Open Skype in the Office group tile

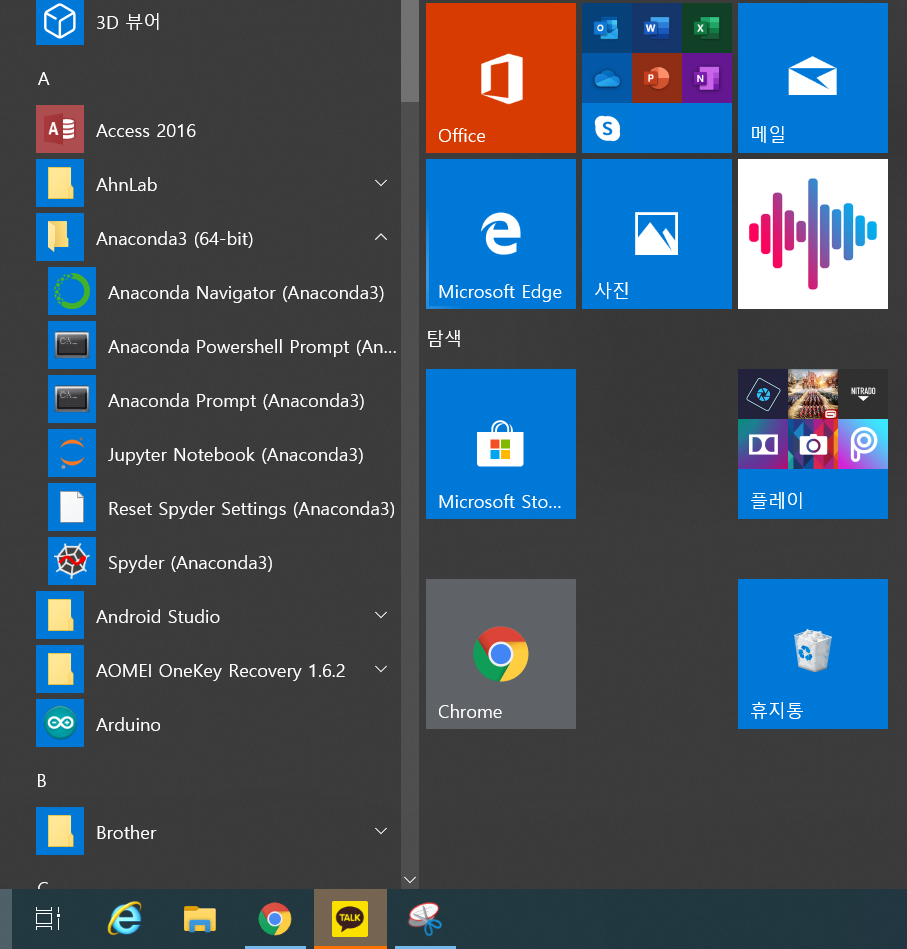(x=607, y=128)
